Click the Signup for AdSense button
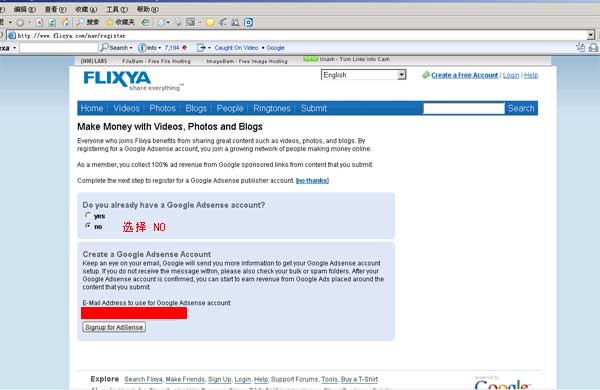The height and width of the screenshot is (390, 600). (114, 327)
